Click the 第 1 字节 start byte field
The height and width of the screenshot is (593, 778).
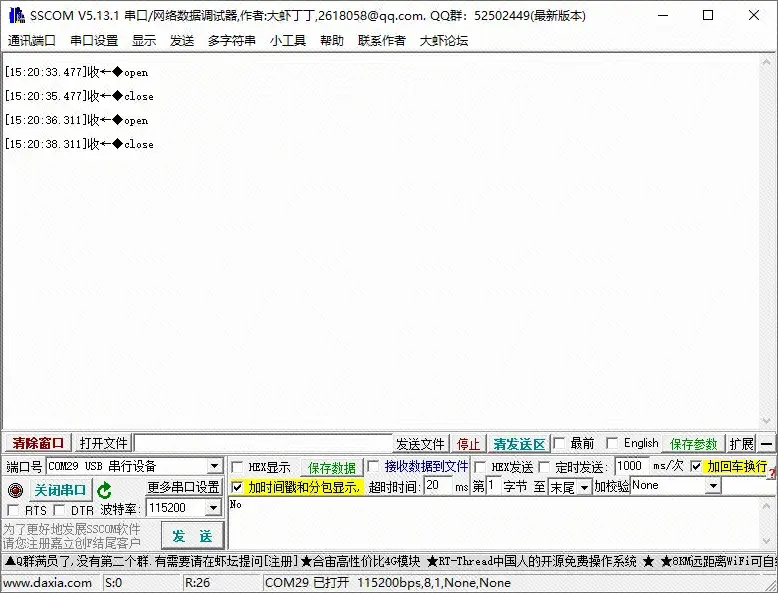point(492,486)
